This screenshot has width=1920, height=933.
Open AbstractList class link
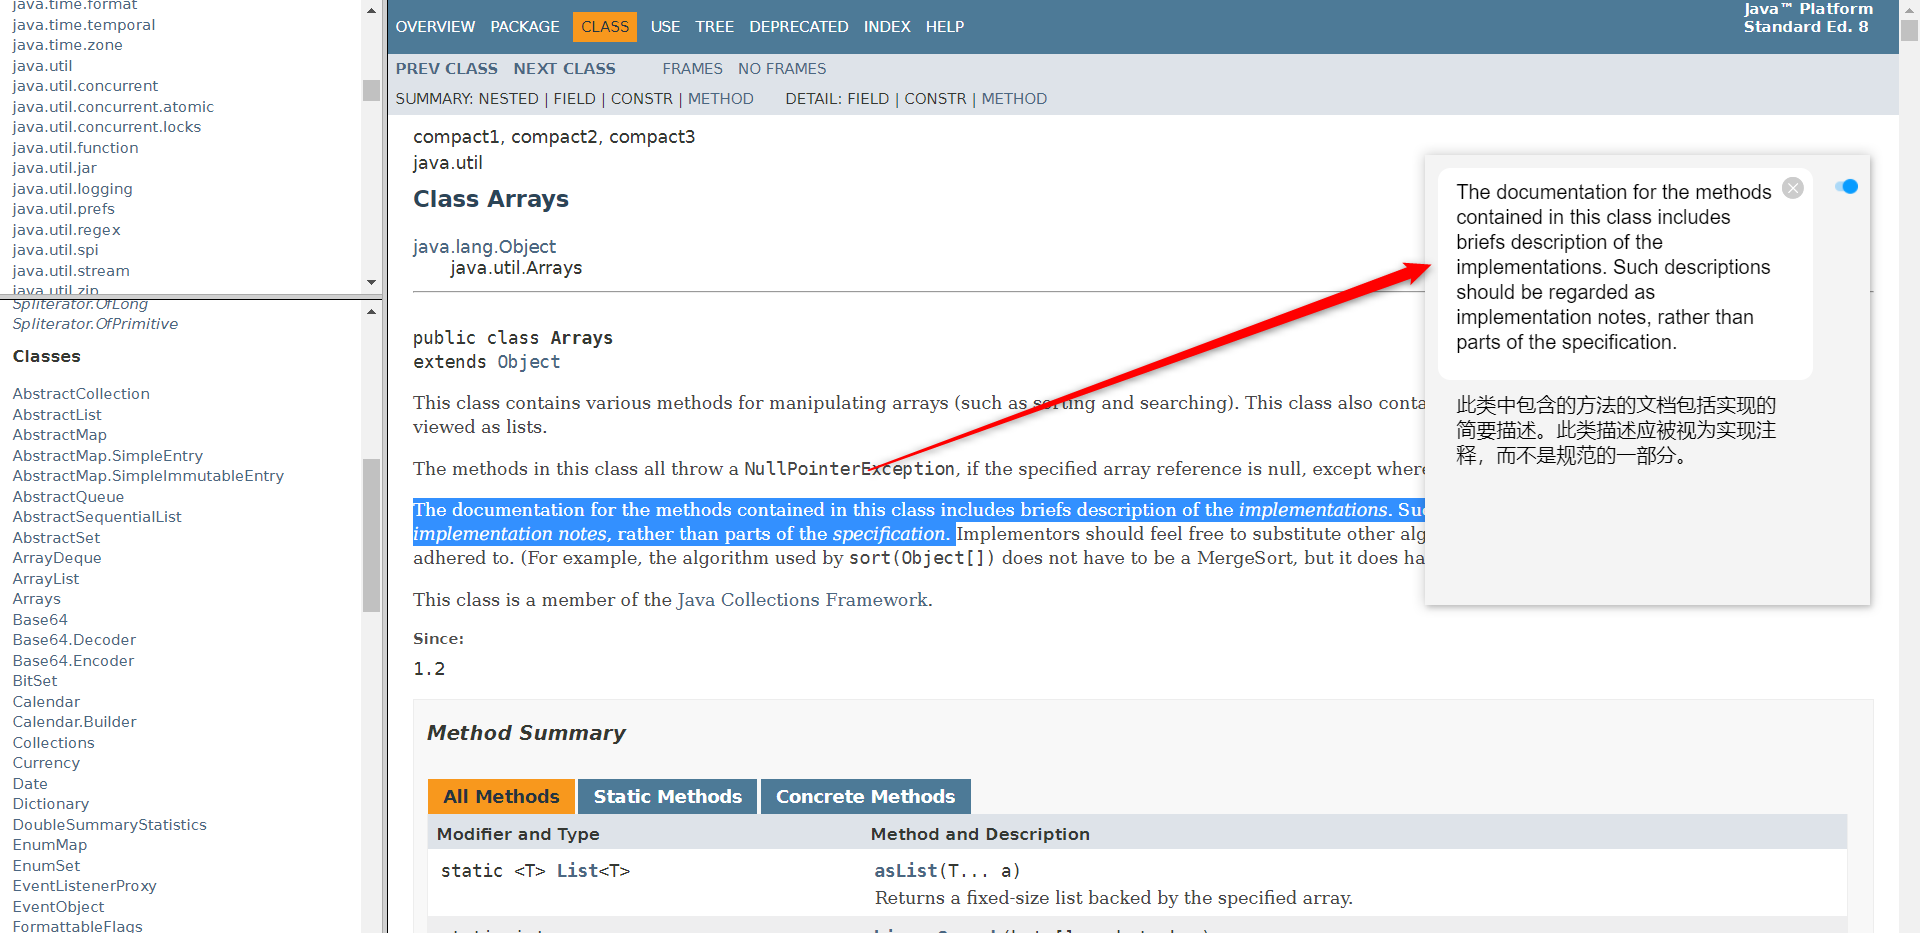click(57, 415)
